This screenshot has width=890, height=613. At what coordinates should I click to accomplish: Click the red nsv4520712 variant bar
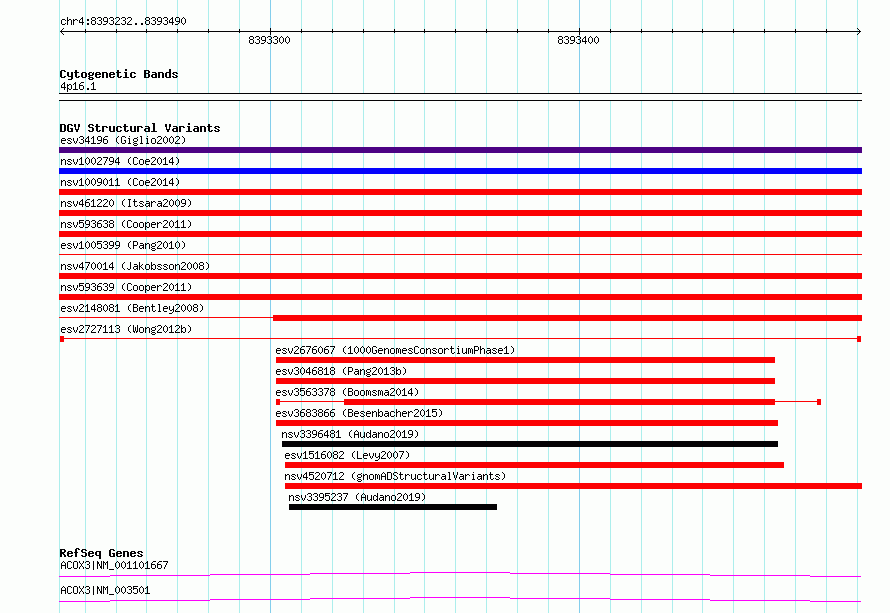click(x=573, y=486)
